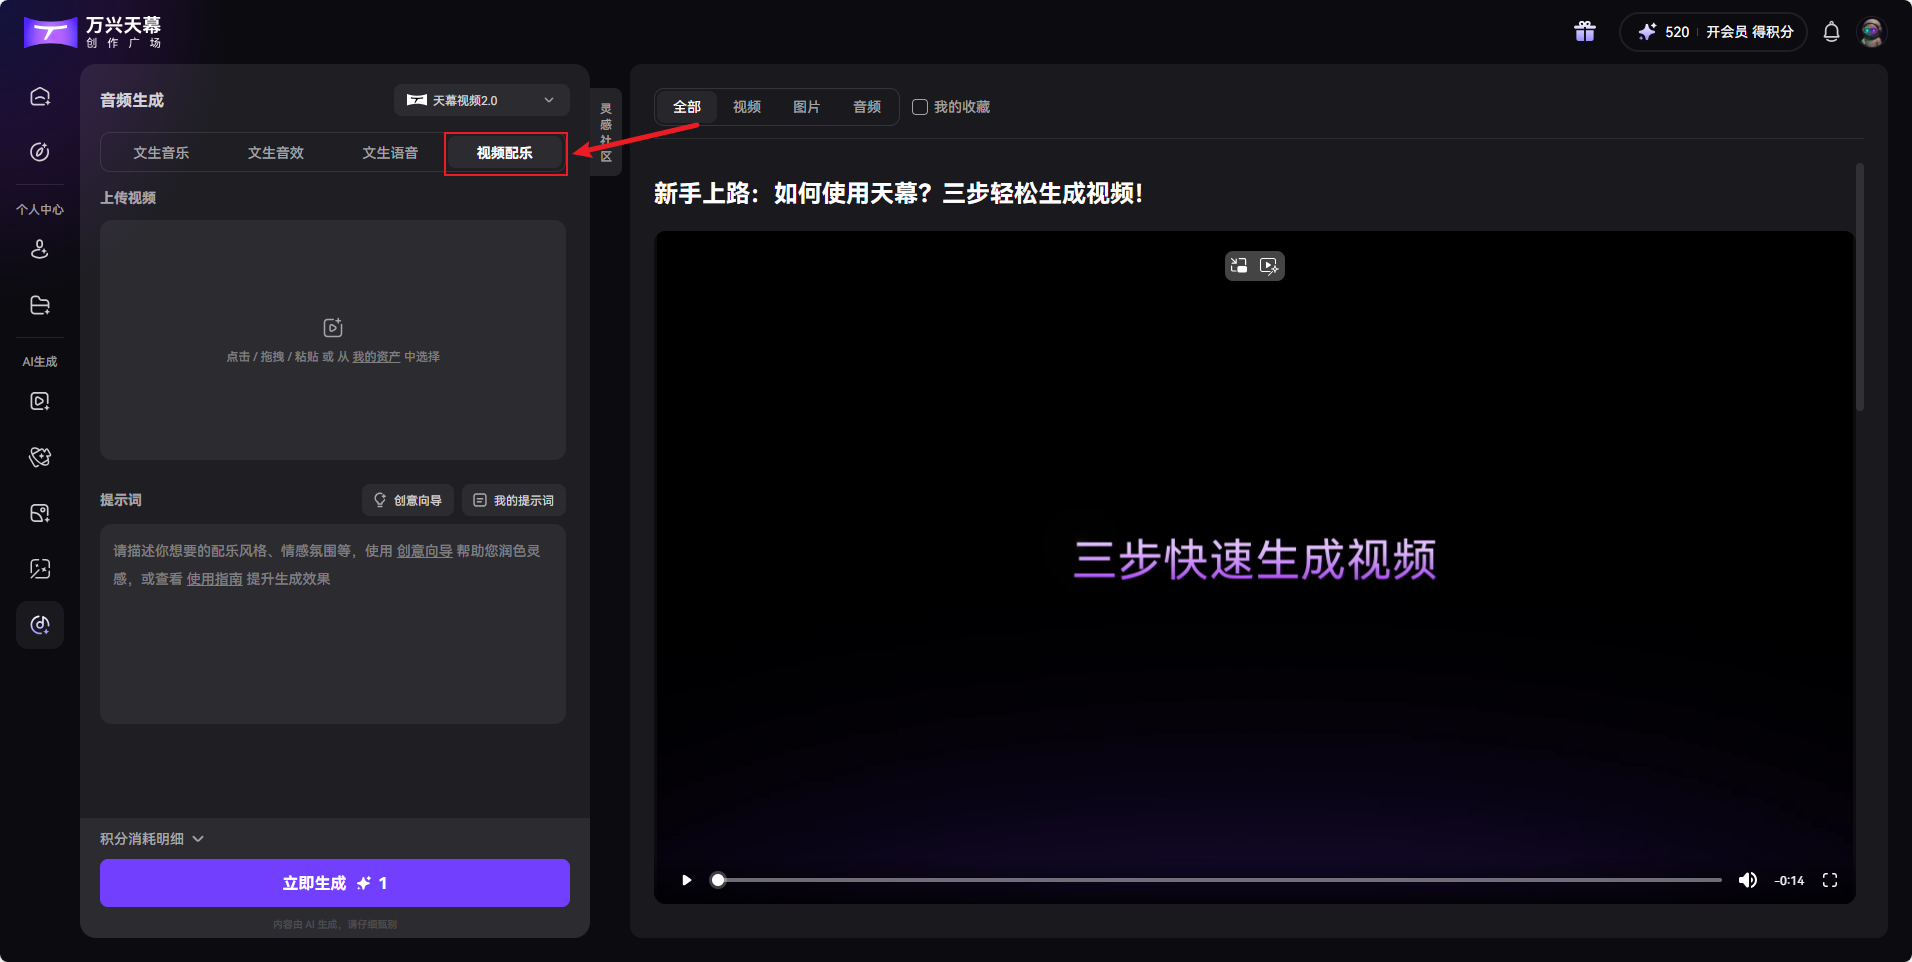
Task: Select the explore/discover sidebar icon
Action: point(40,152)
